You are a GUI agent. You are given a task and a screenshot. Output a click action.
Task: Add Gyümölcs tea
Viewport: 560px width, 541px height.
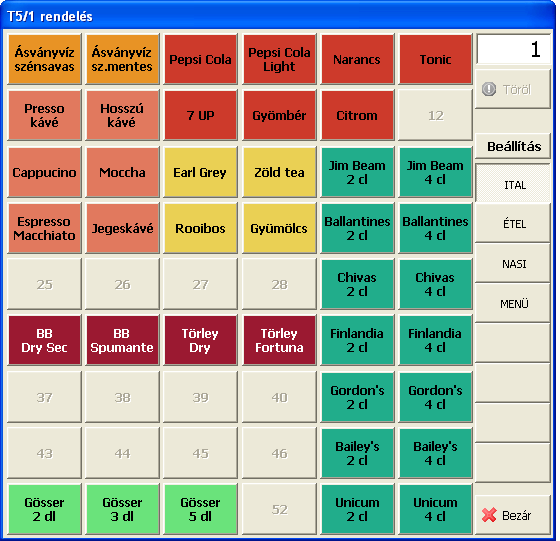tap(279, 228)
